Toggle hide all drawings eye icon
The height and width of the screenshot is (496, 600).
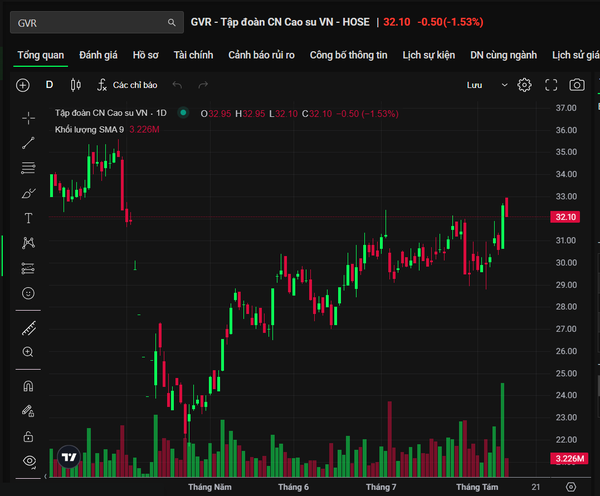click(x=29, y=461)
